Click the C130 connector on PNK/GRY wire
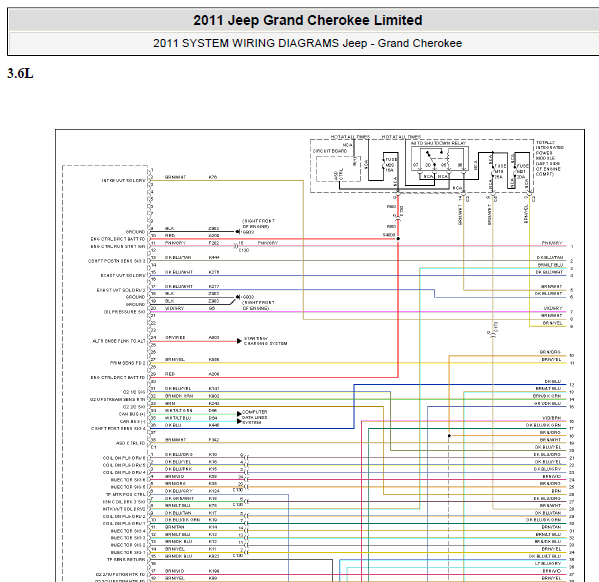 [x=237, y=246]
